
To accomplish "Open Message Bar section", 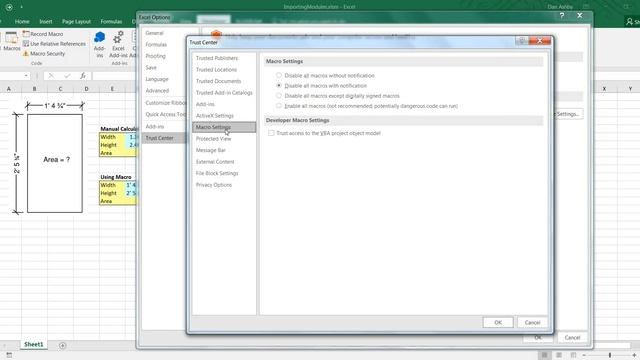I will point(211,150).
